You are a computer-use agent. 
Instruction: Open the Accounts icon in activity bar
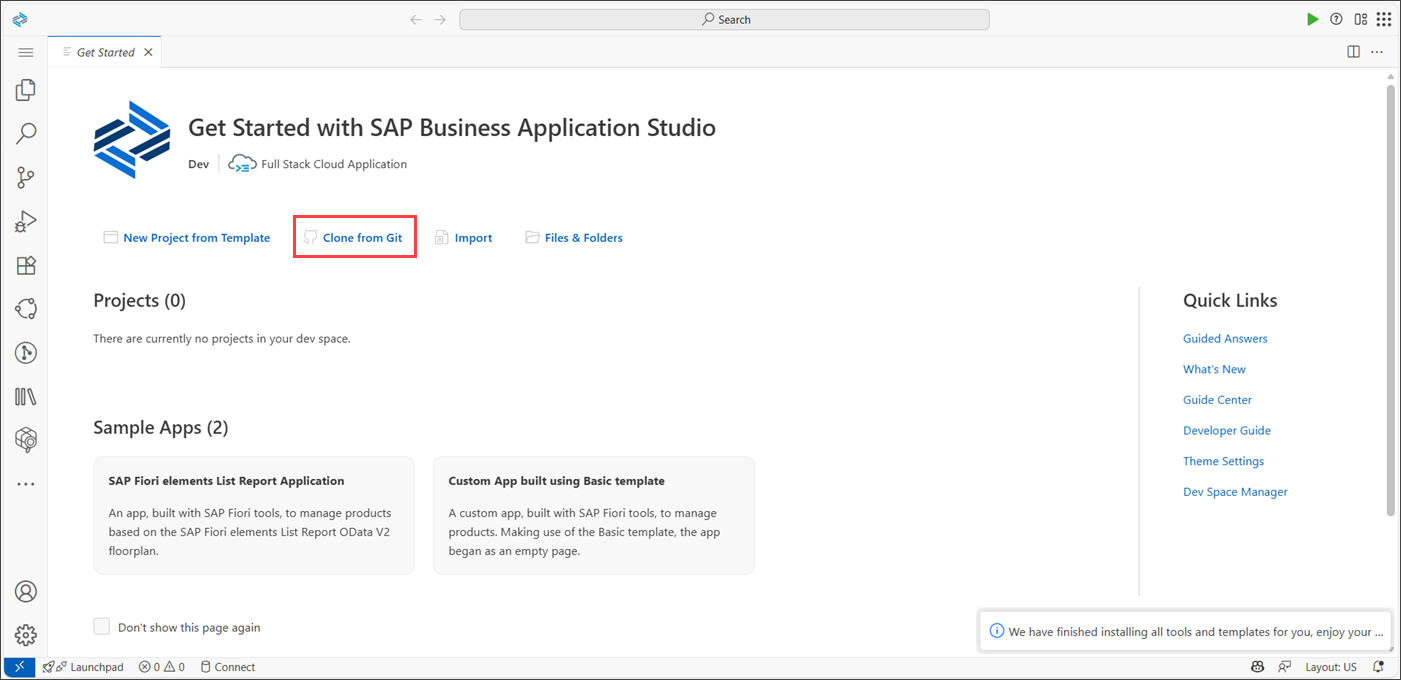click(26, 592)
